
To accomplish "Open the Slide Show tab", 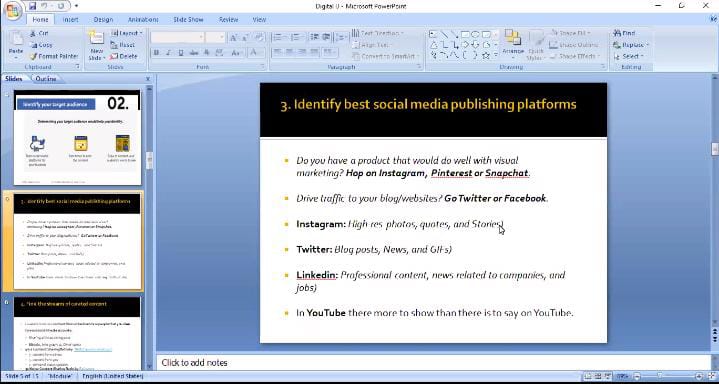I will tap(188, 20).
